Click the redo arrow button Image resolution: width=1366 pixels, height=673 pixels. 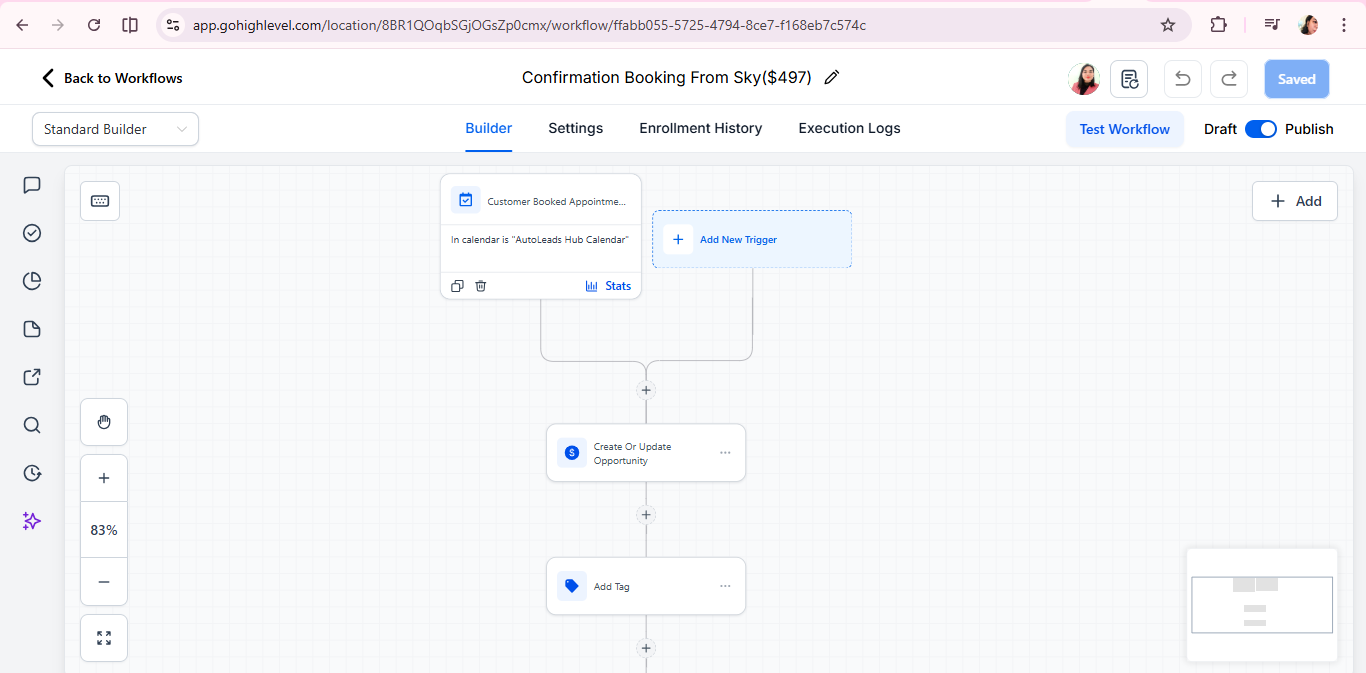tap(1229, 79)
